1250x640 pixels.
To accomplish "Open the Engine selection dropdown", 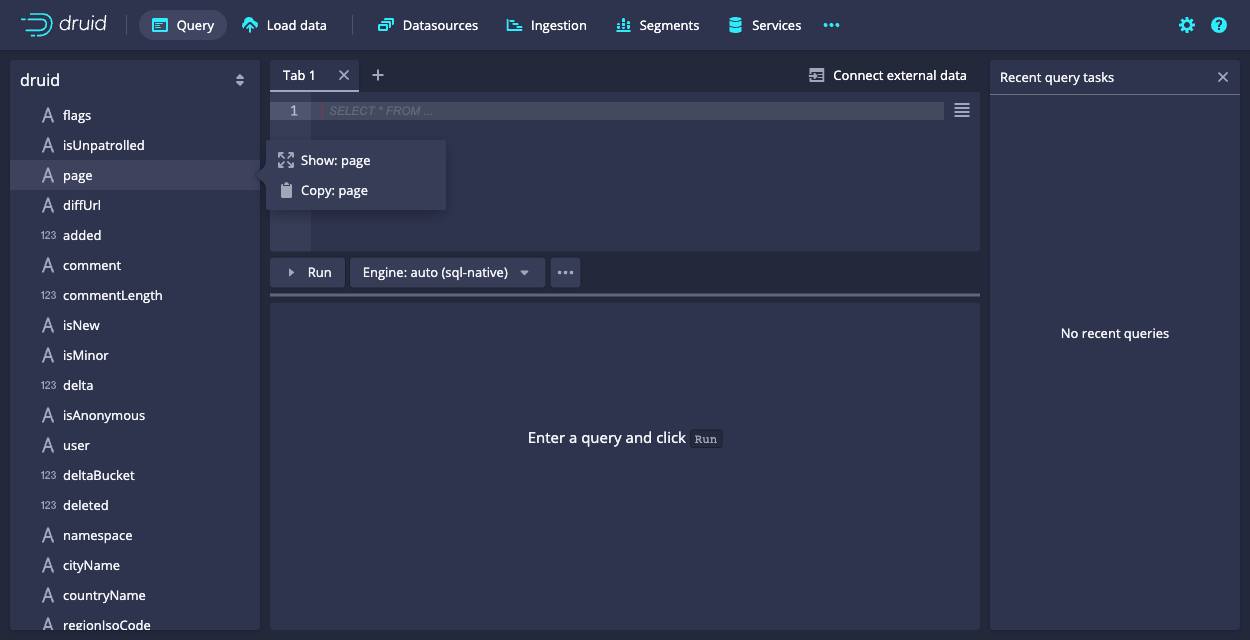I will pos(447,272).
